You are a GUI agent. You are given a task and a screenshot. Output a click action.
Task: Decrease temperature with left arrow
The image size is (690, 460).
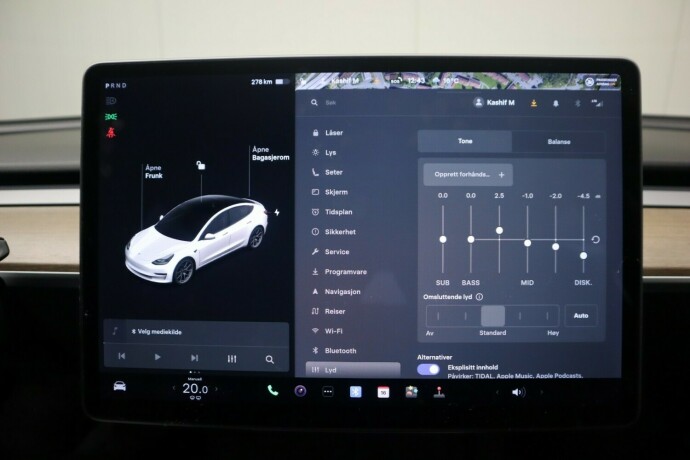tap(173, 388)
